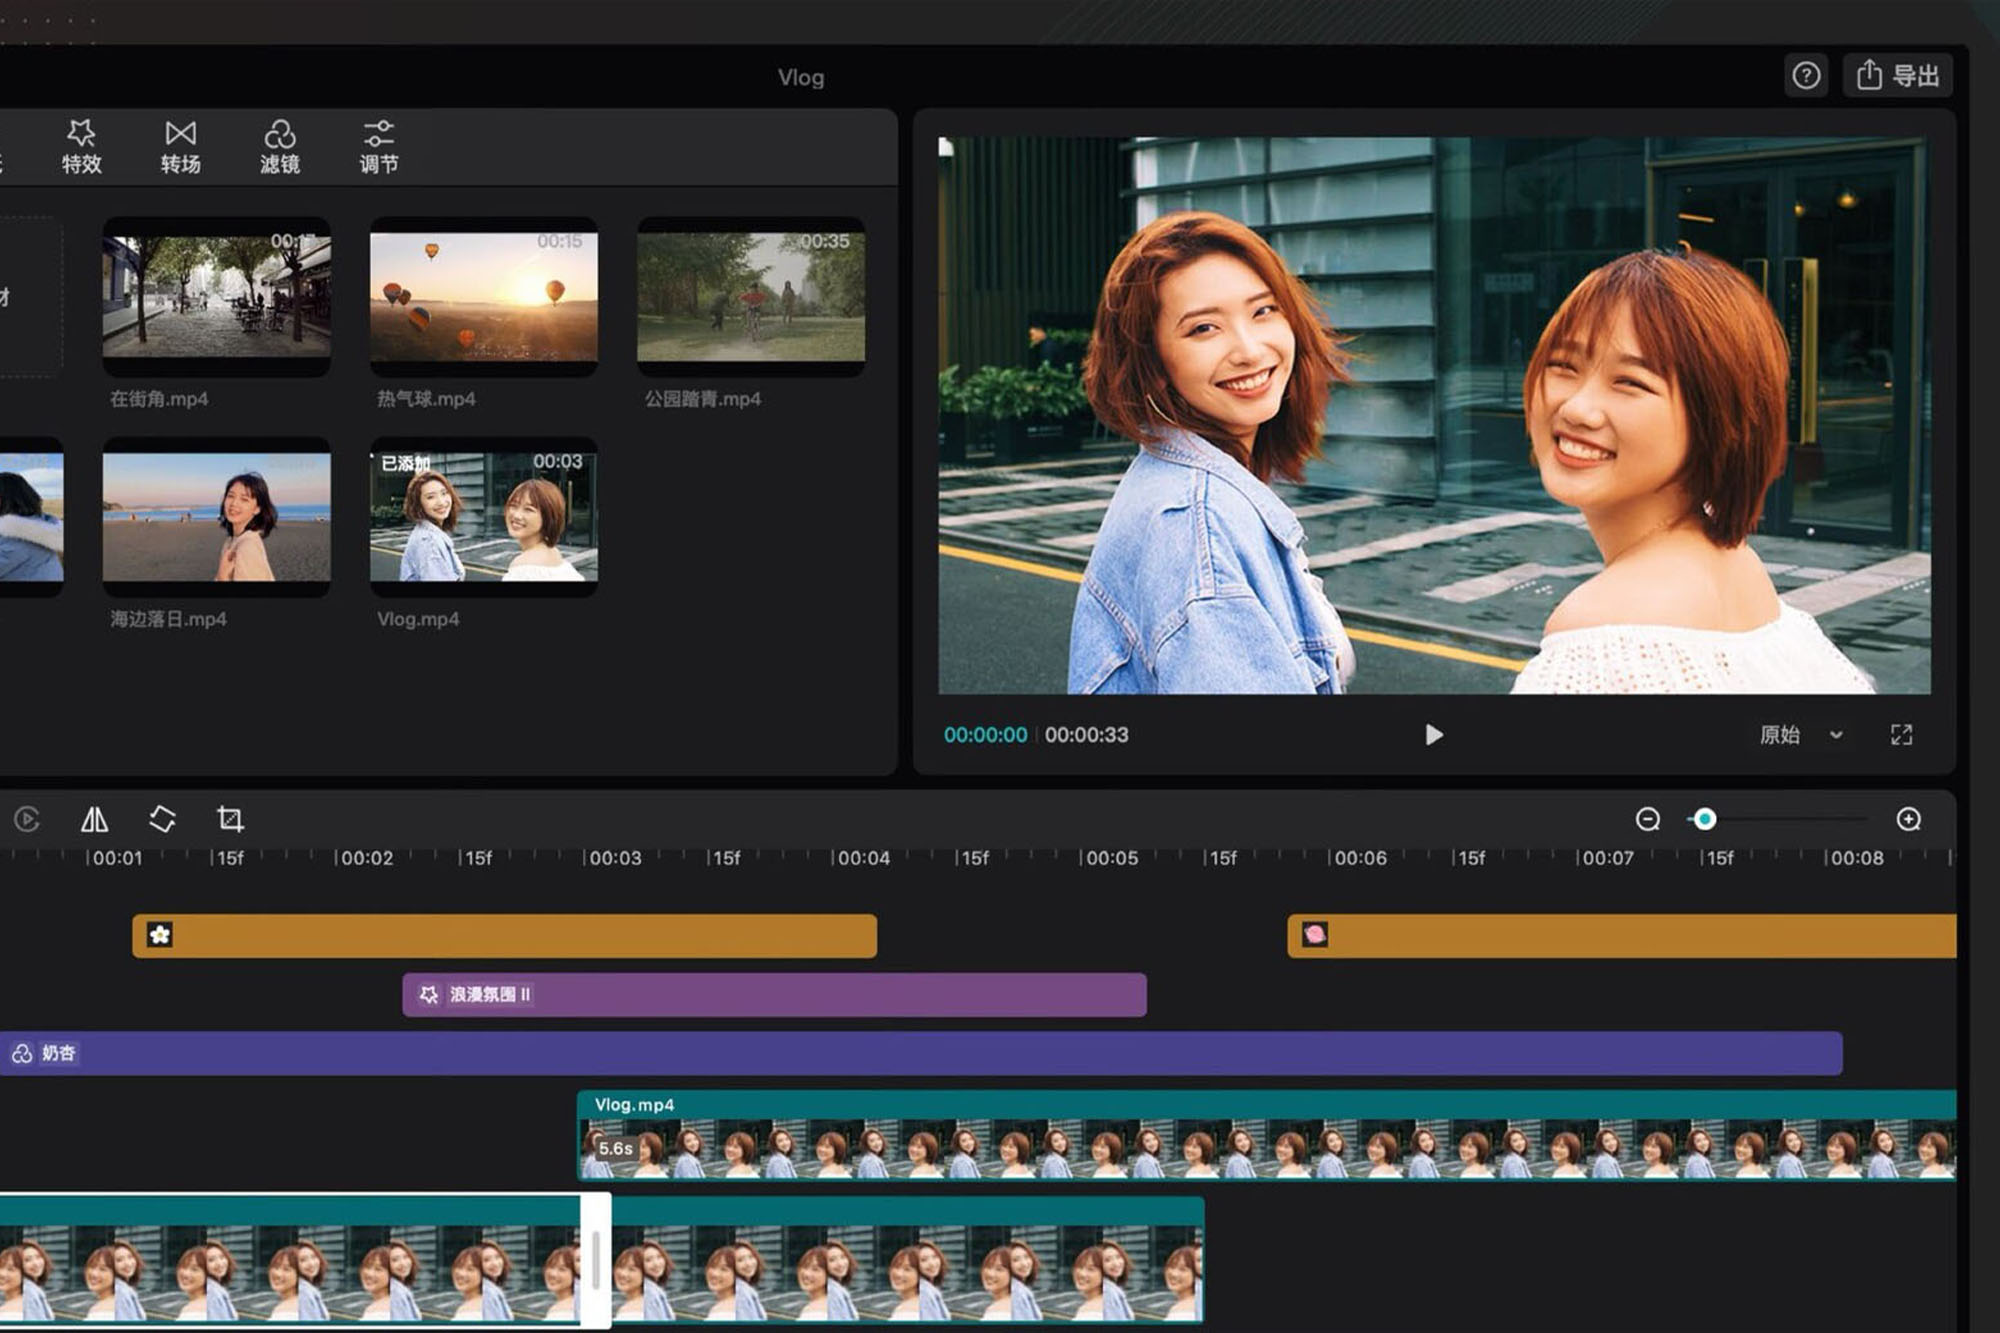Open the 滤镜 filters tab
Viewport: 2000px width, 1333px height.
tap(280, 147)
